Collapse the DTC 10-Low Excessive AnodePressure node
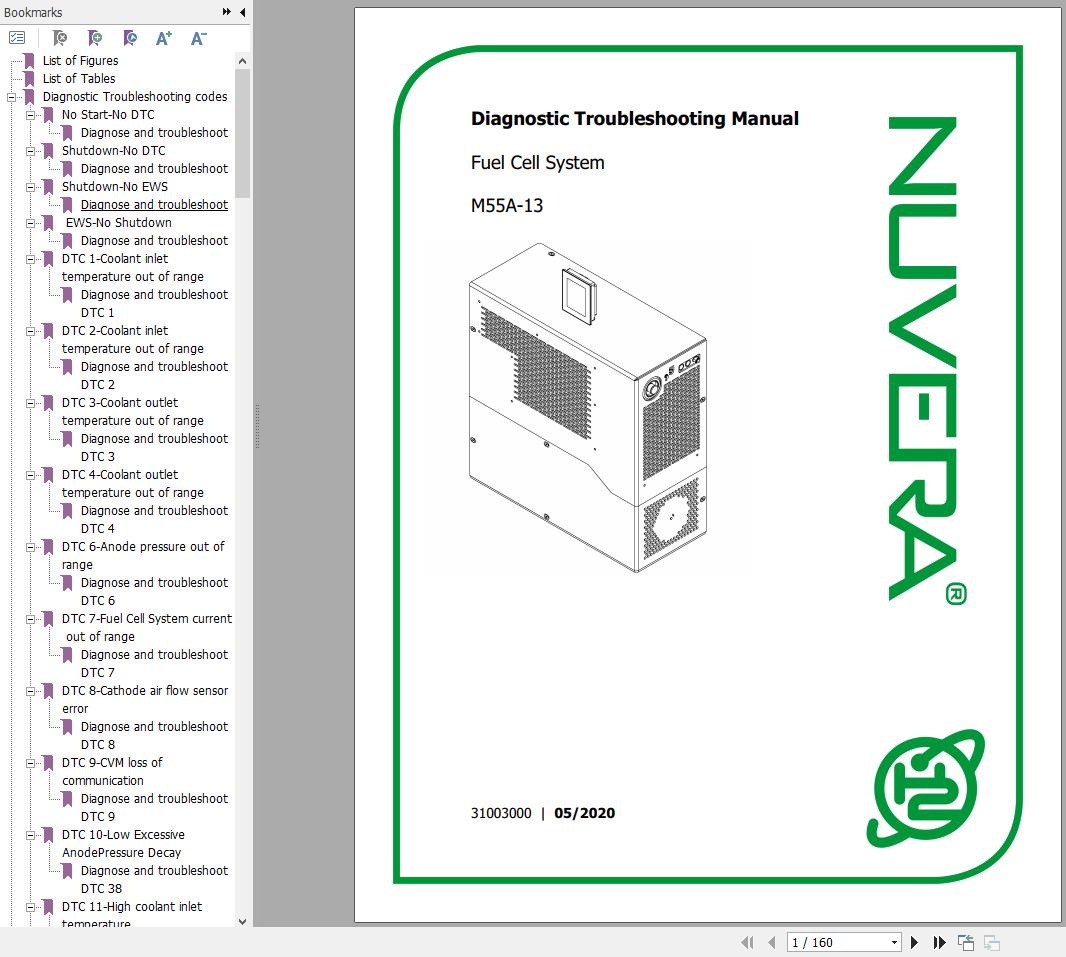Screen dimensions: 1066x957 pyautogui.click(x=31, y=835)
